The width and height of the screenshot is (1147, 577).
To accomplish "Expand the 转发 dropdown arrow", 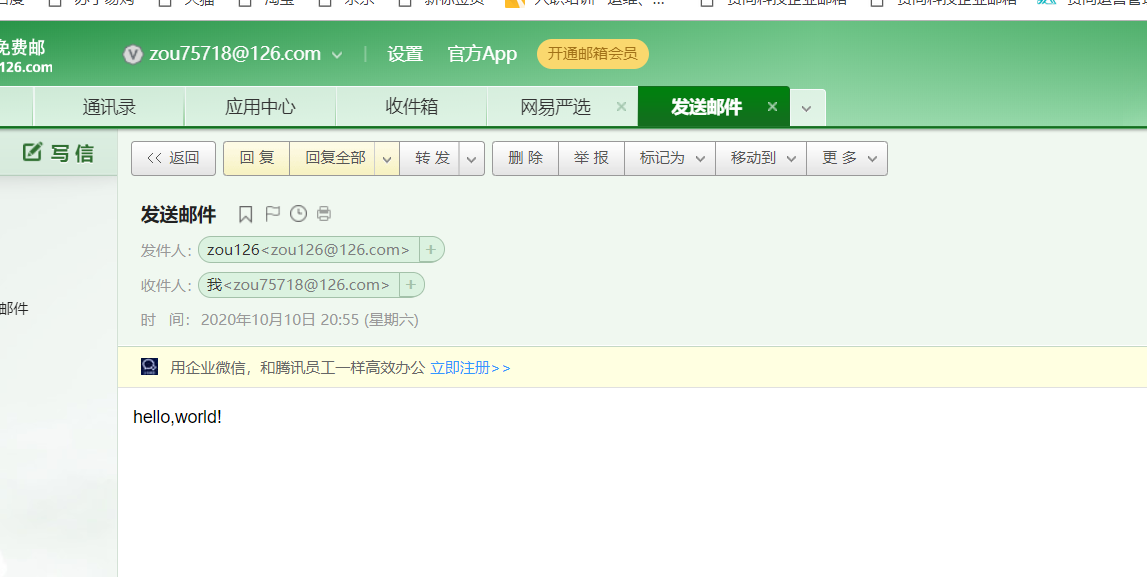I will click(x=472, y=159).
